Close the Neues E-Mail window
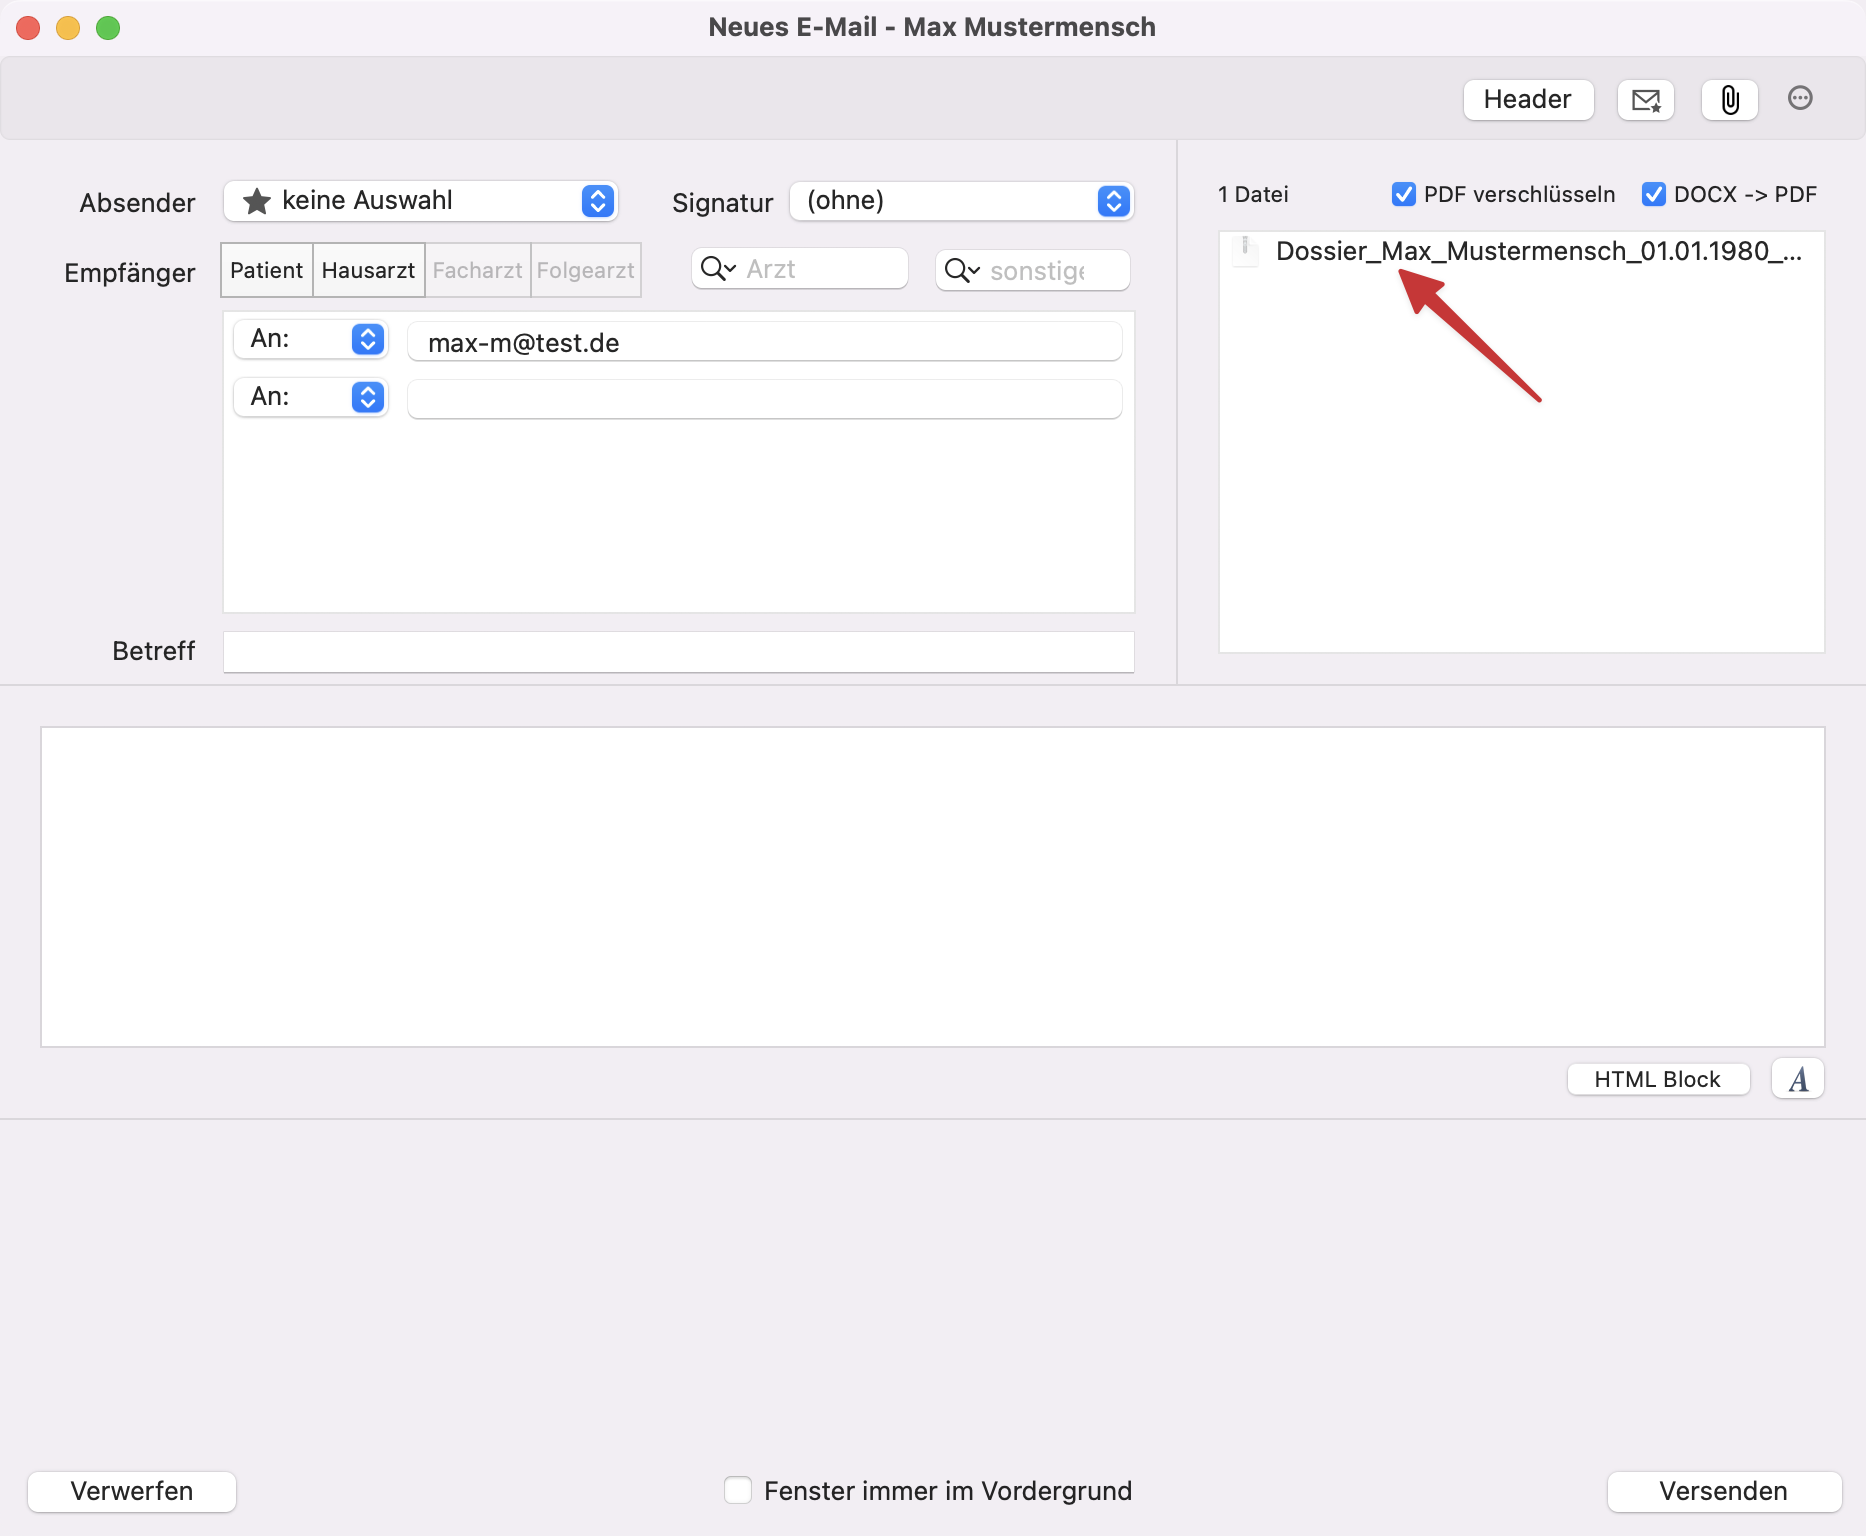 coord(28,28)
